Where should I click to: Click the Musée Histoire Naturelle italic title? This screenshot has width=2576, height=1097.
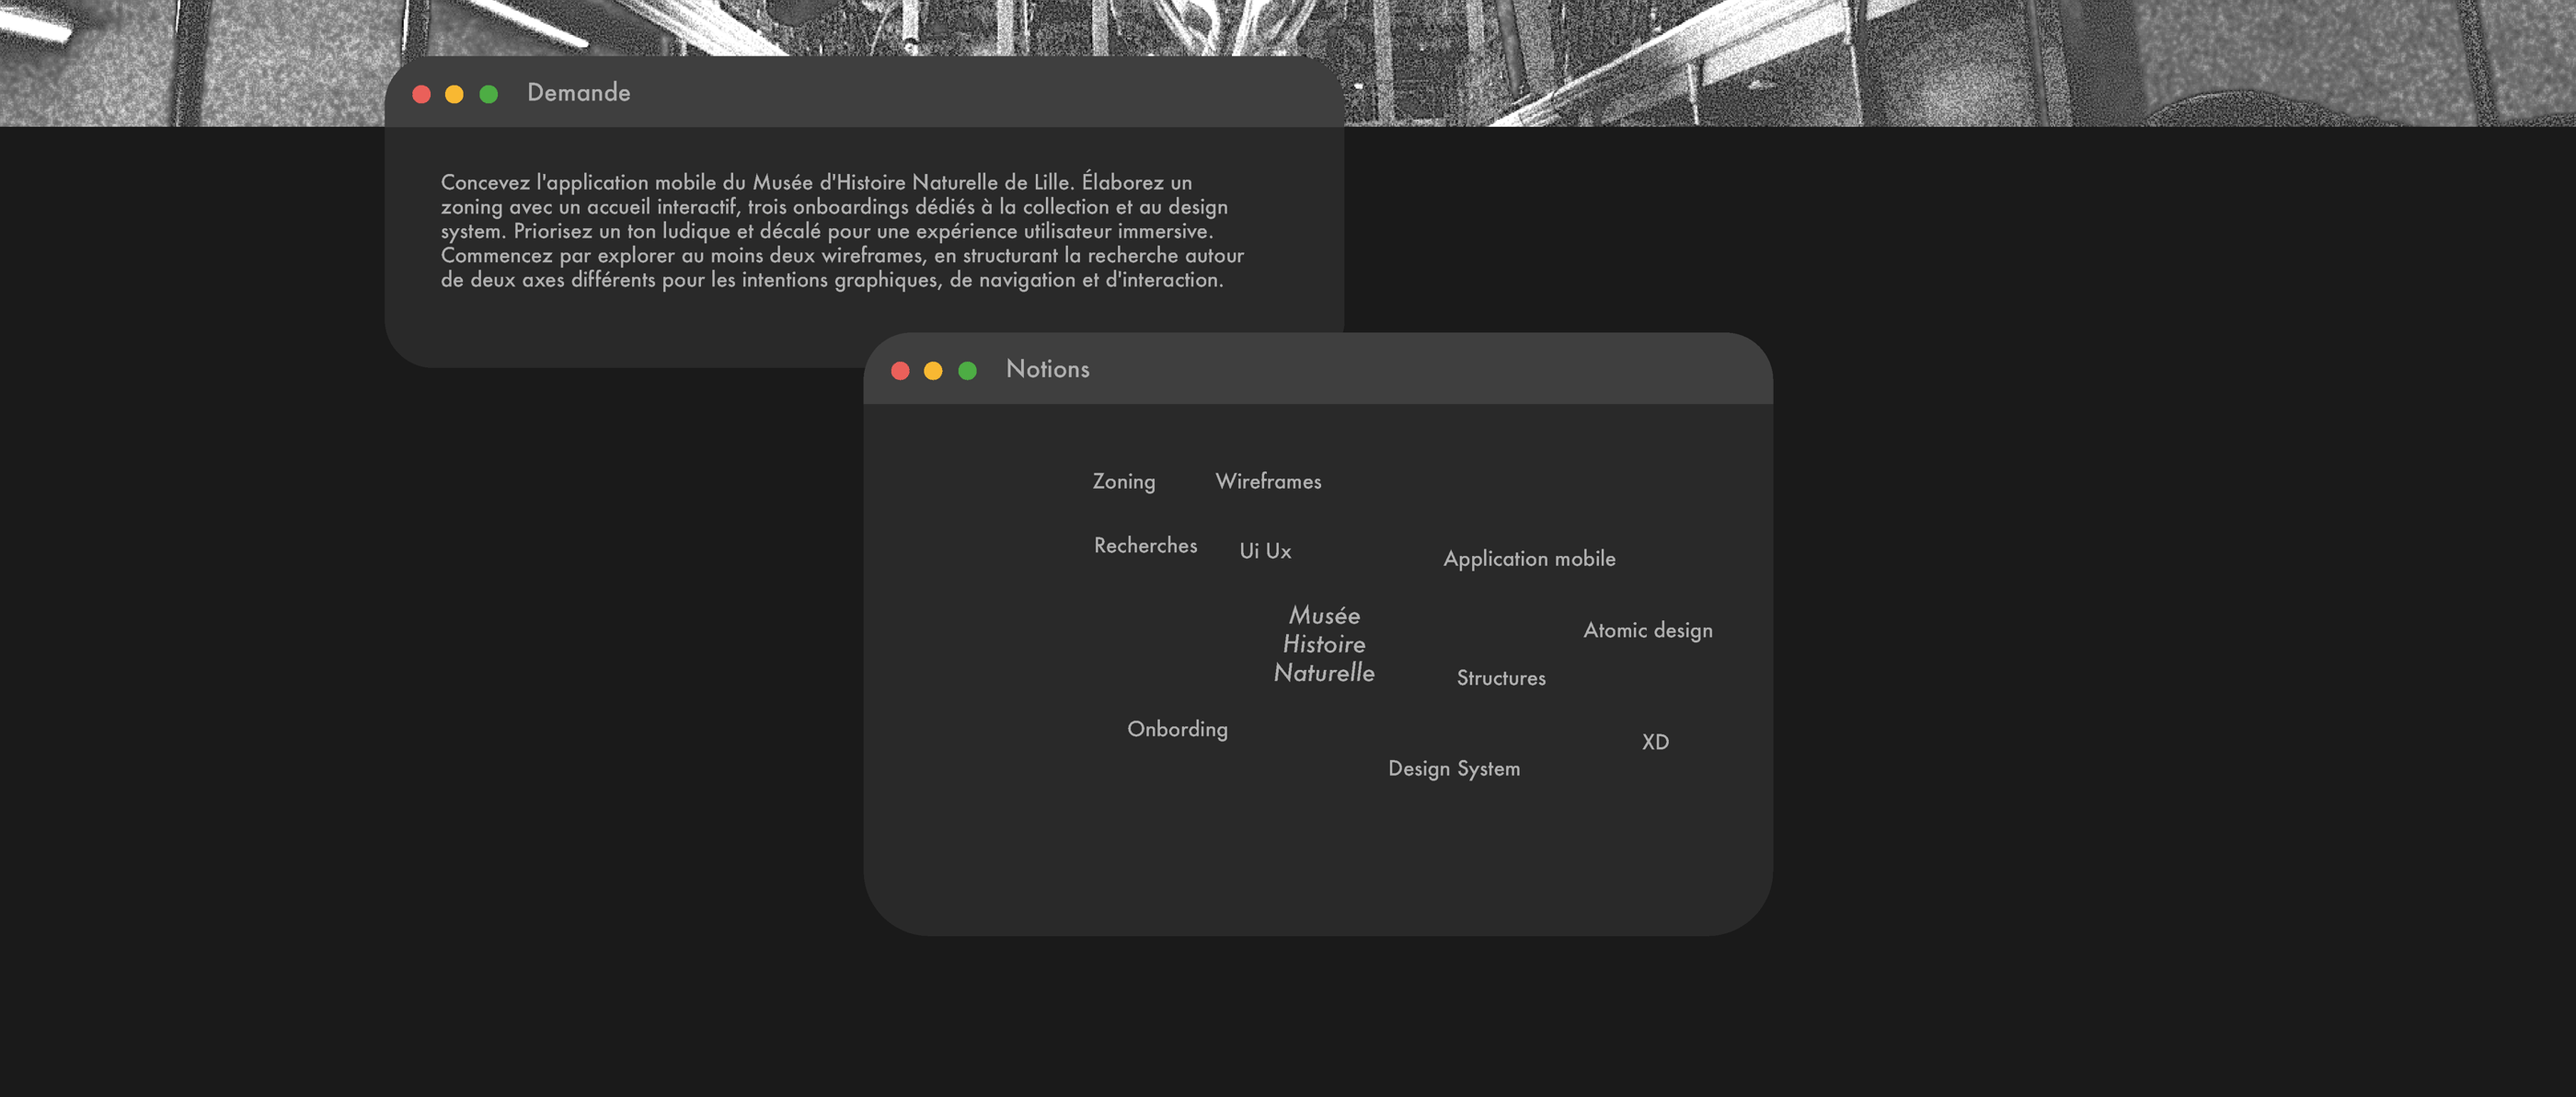click(x=1323, y=644)
